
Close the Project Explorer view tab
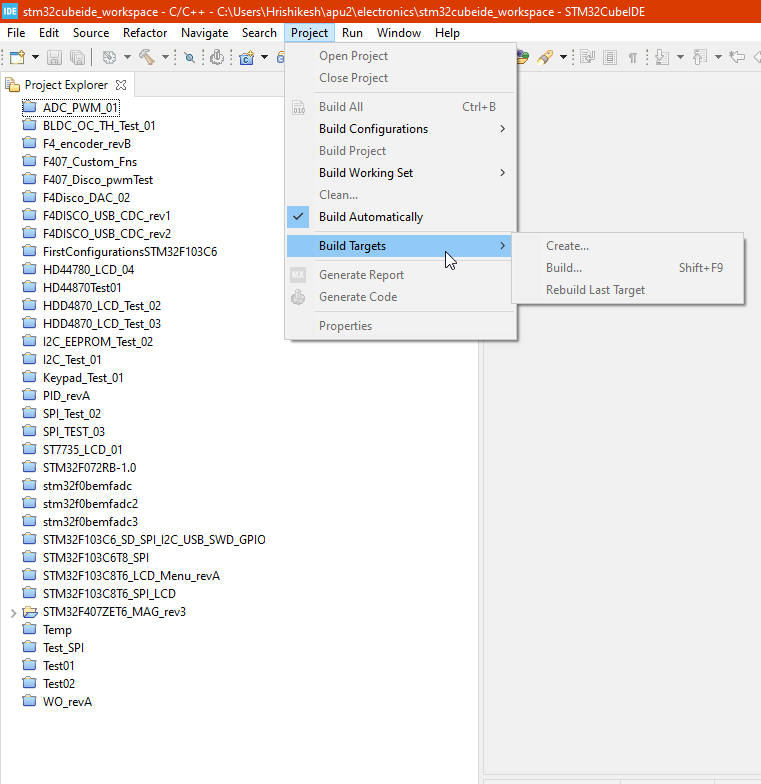pos(121,85)
